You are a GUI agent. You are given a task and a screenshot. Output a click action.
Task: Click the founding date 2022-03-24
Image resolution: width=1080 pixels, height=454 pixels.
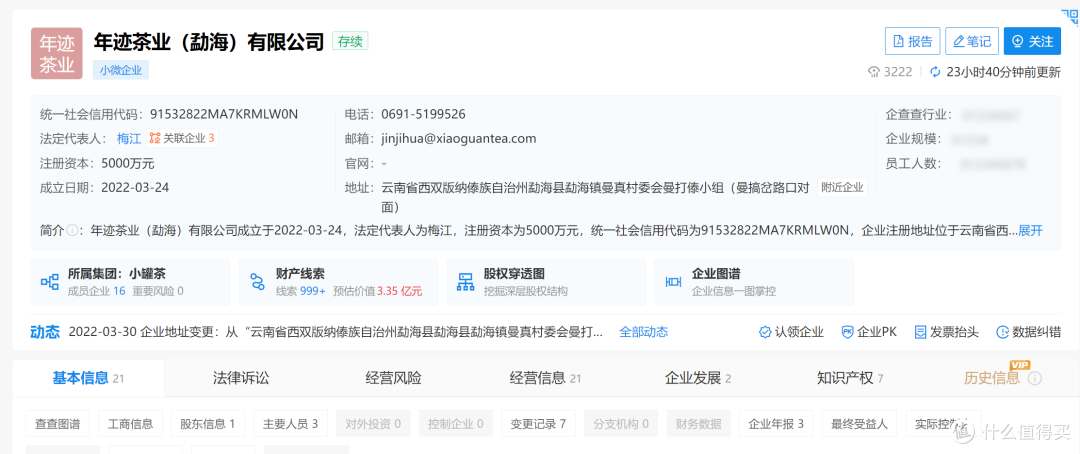coord(135,187)
